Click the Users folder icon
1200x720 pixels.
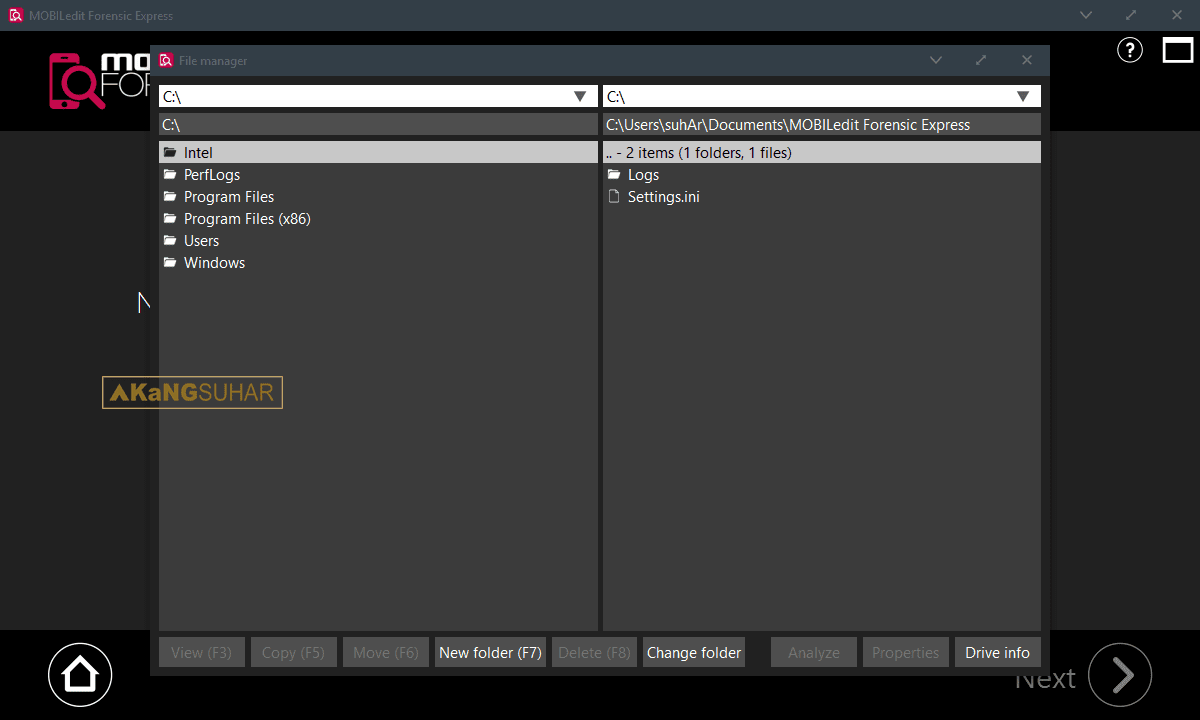coord(170,241)
